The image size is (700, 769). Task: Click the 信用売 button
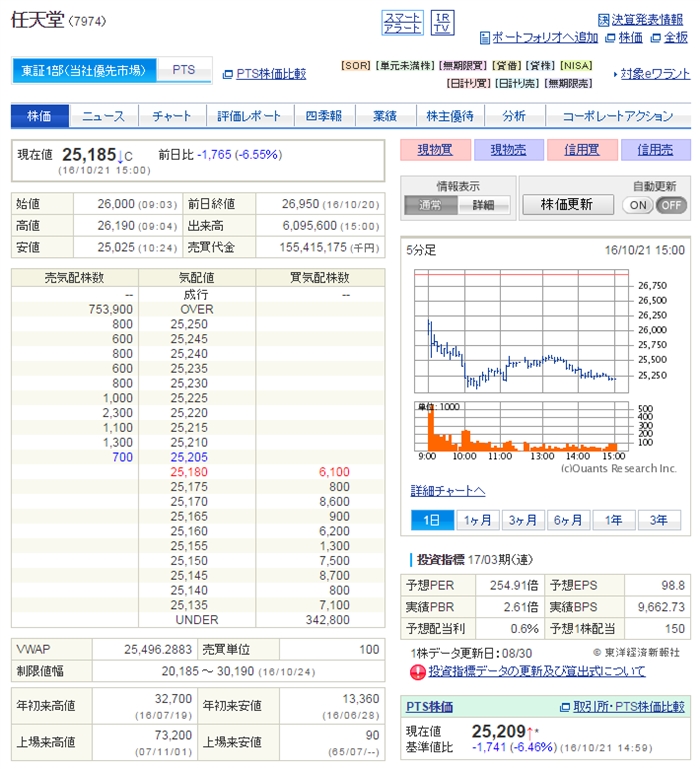tap(655, 150)
